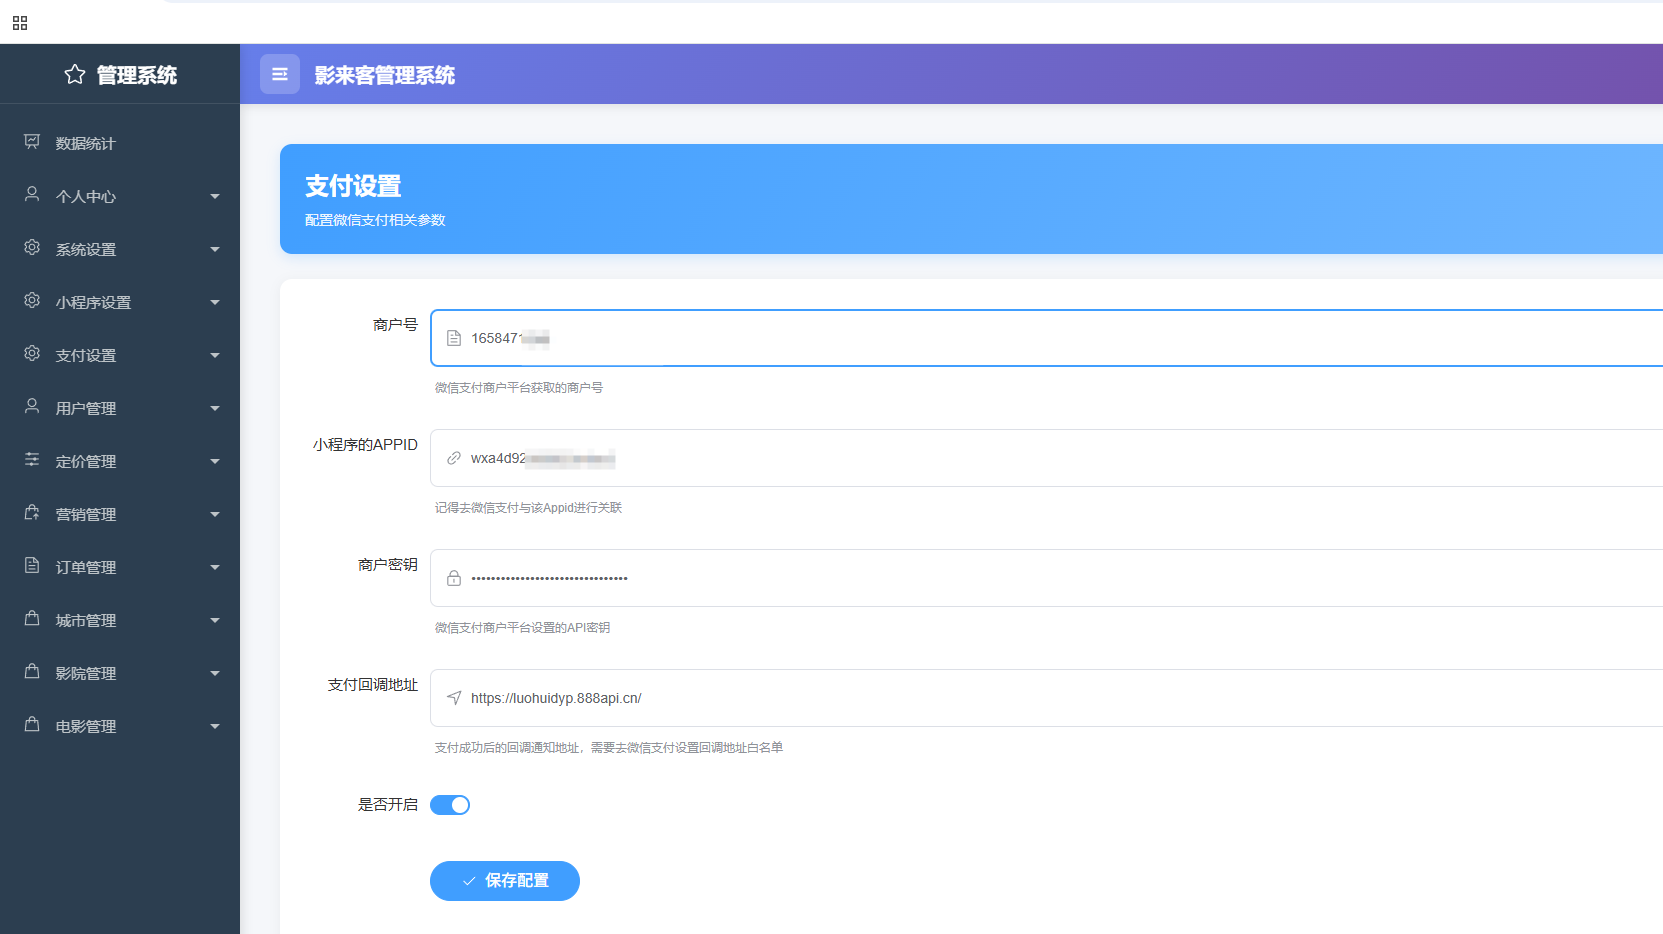Open the 用户管理 menu item
Screen dimensions: 1663x934
[x=86, y=409]
